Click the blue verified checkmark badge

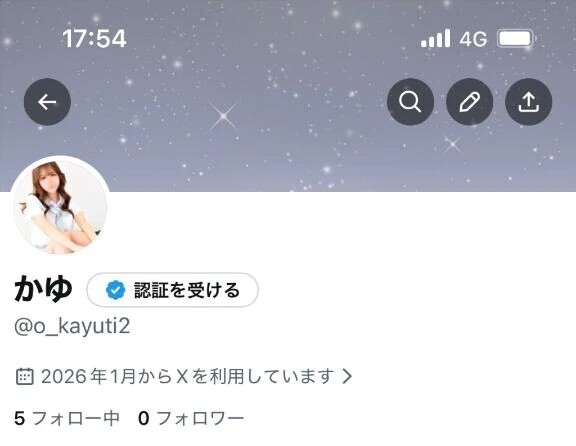pyautogui.click(x=115, y=290)
